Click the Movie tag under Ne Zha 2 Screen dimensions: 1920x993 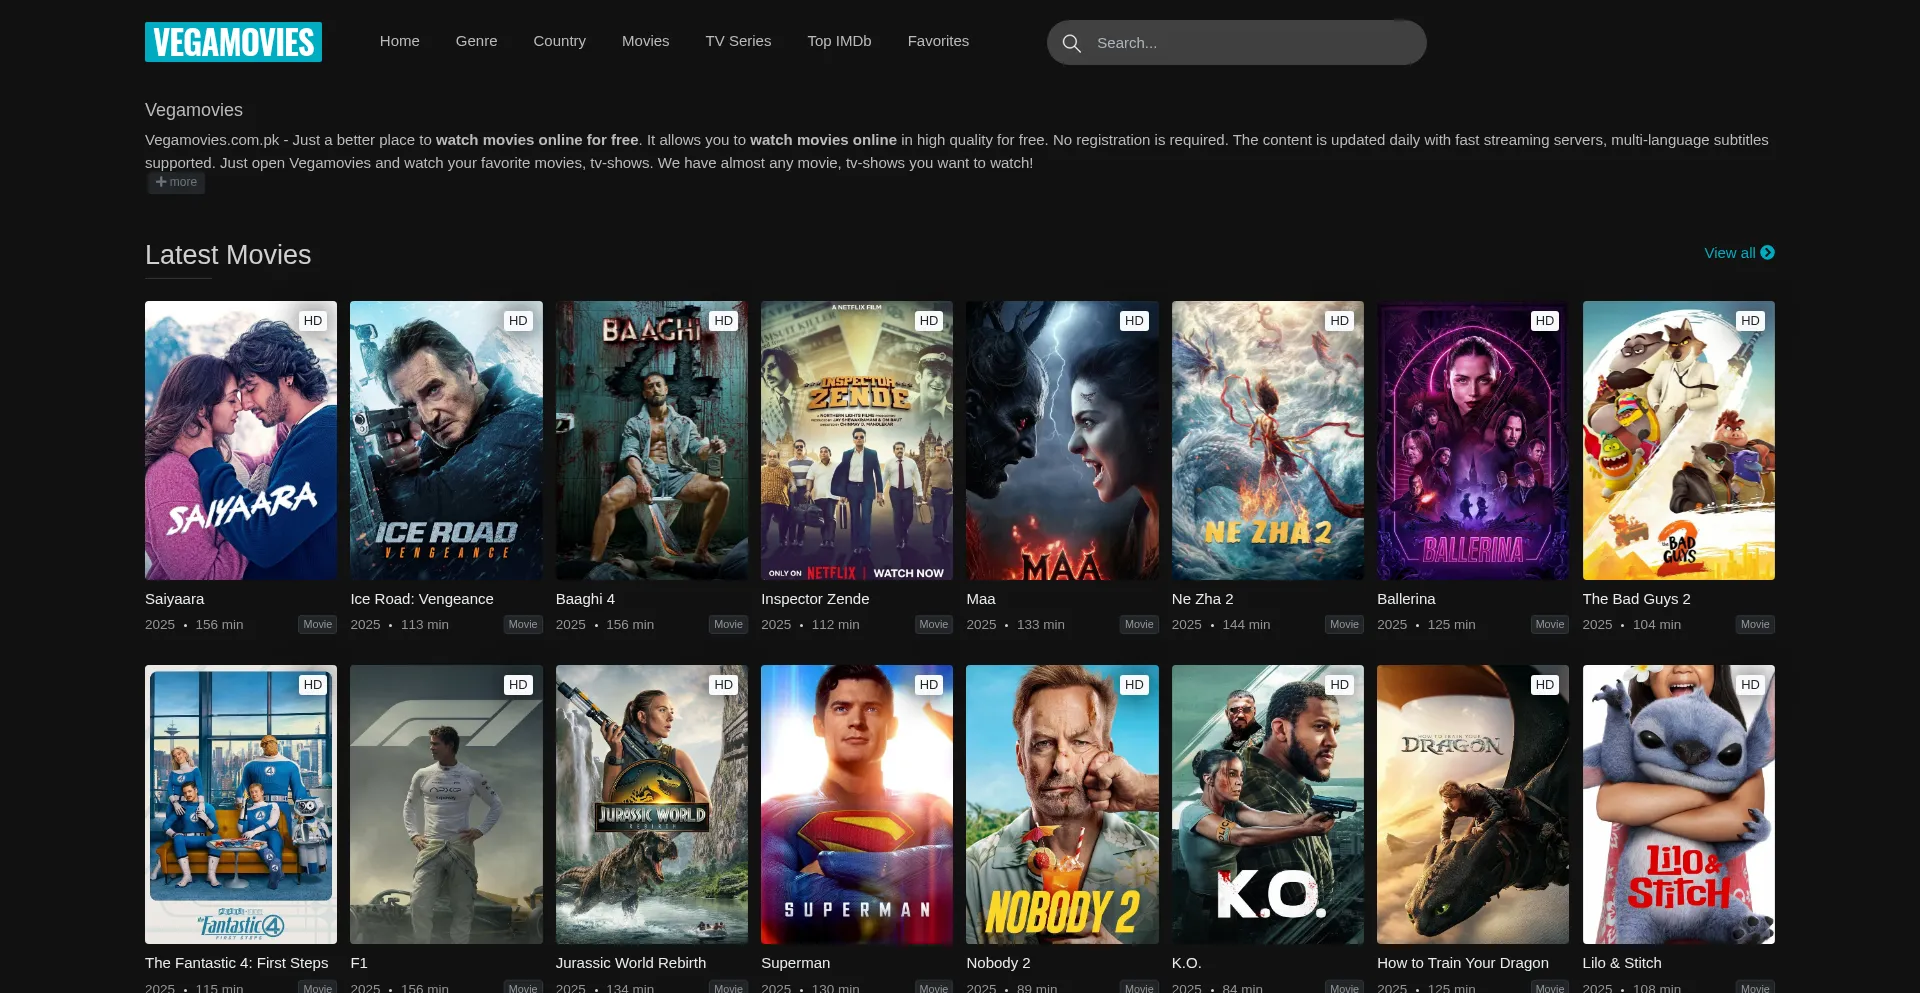[x=1343, y=624]
